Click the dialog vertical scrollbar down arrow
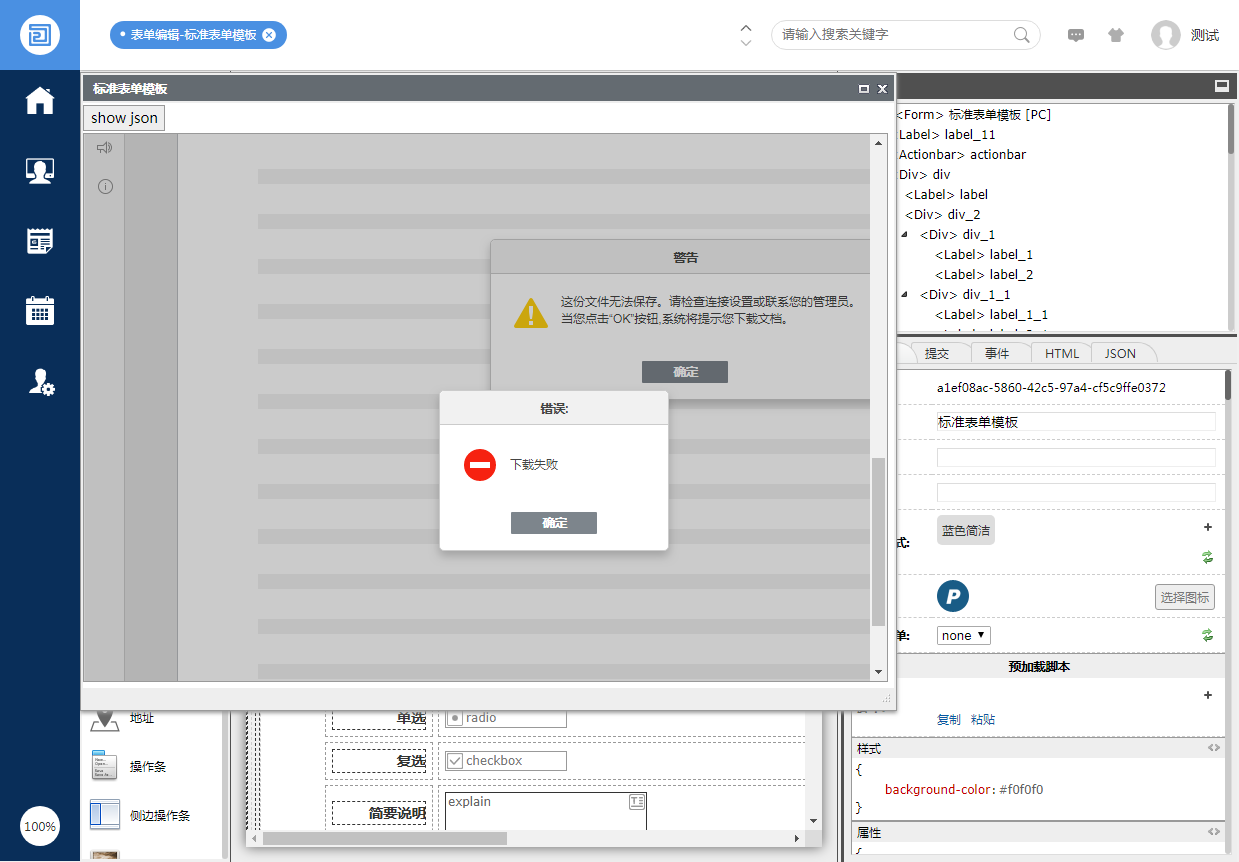The image size is (1239, 862). [879, 672]
